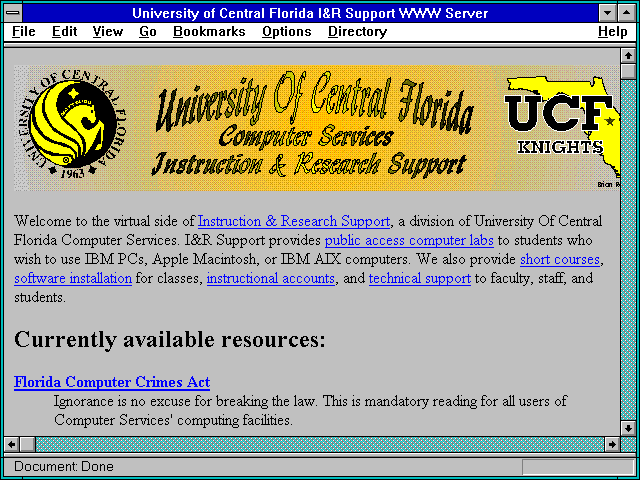Image resolution: width=640 pixels, height=480 pixels.
Task: Minimize the browser window
Action: coord(607,13)
